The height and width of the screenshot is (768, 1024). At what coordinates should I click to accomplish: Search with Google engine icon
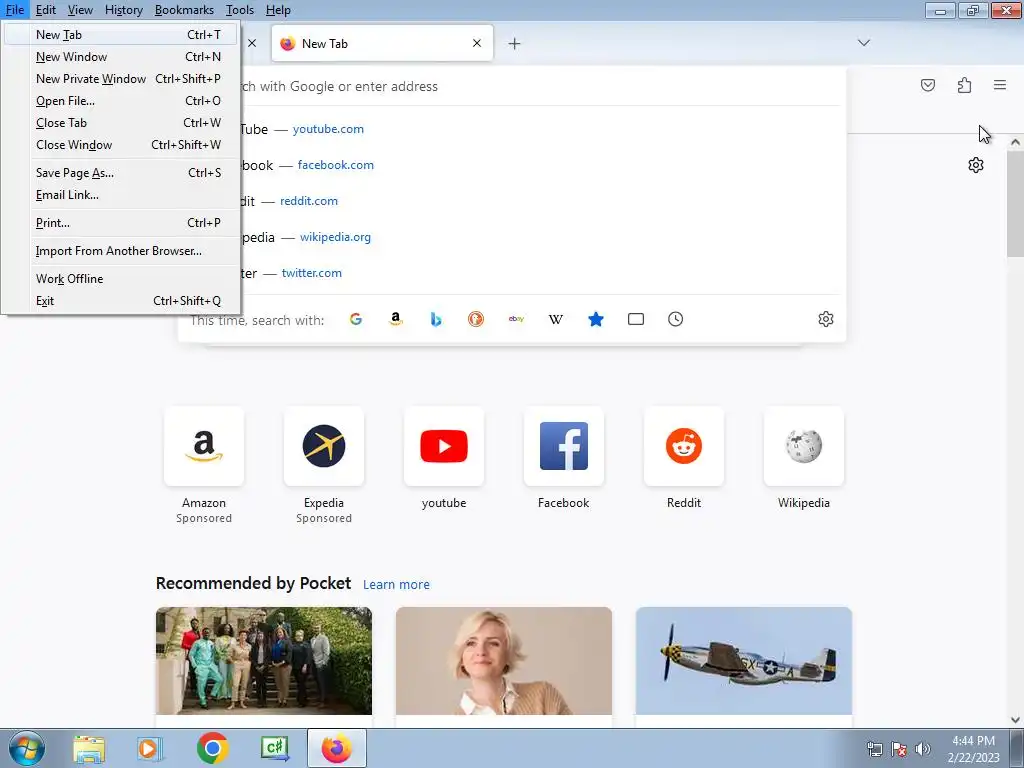pos(356,319)
